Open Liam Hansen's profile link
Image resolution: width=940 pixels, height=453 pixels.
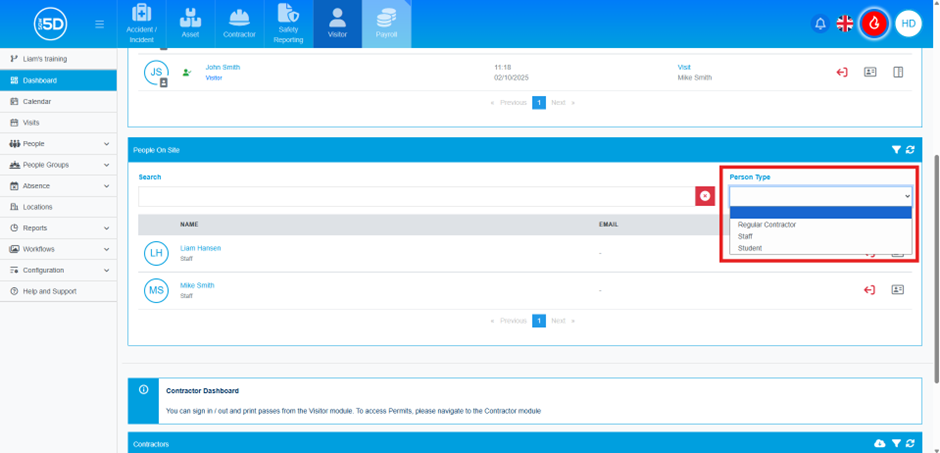[x=200, y=248]
